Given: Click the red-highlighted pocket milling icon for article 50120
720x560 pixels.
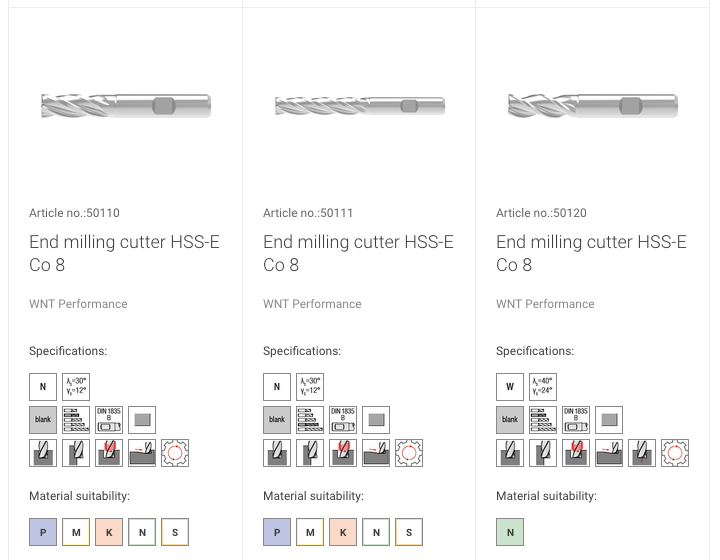Looking at the screenshot, I should pyautogui.click(x=576, y=453).
